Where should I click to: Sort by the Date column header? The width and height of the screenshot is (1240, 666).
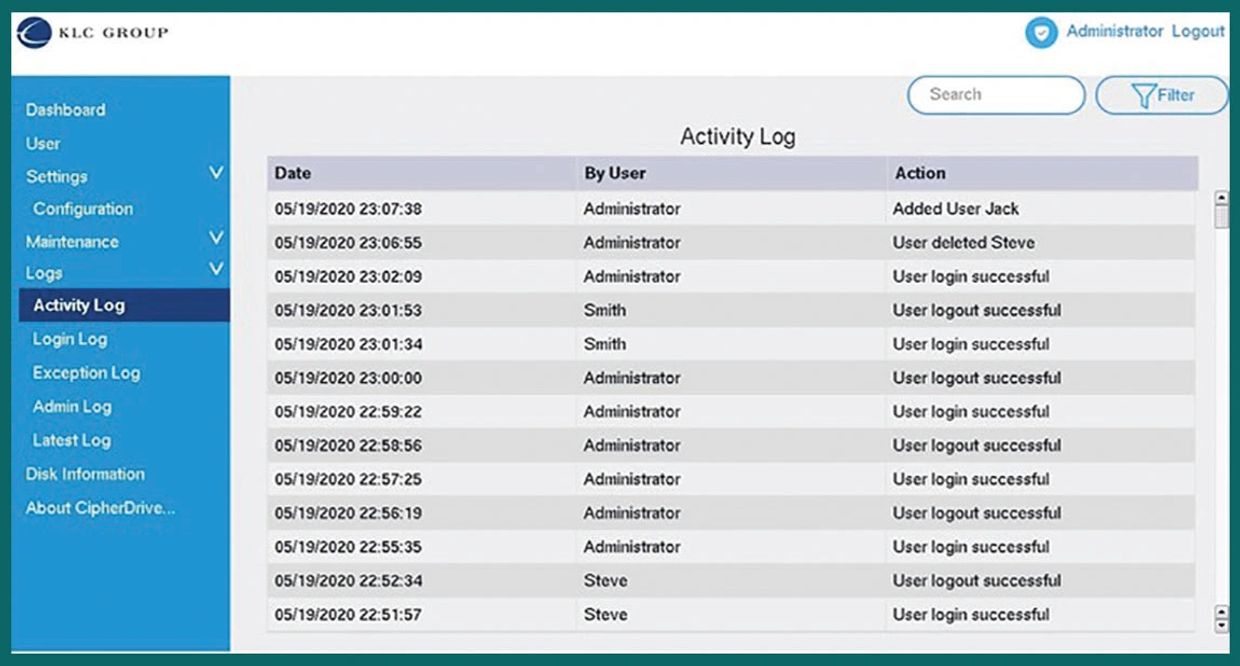pyautogui.click(x=293, y=173)
